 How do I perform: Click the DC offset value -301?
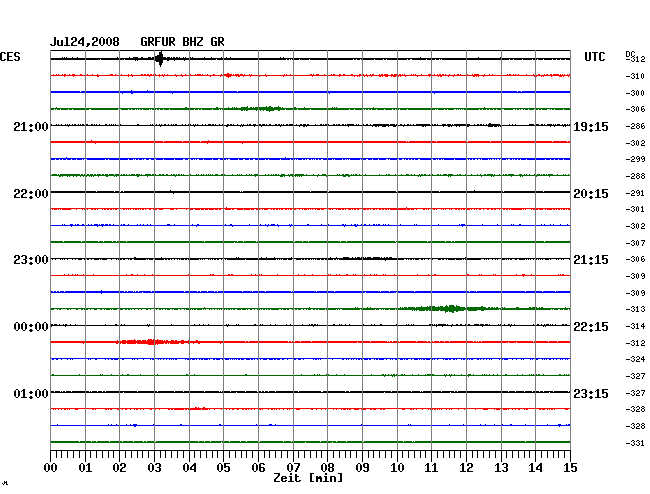click(x=635, y=209)
